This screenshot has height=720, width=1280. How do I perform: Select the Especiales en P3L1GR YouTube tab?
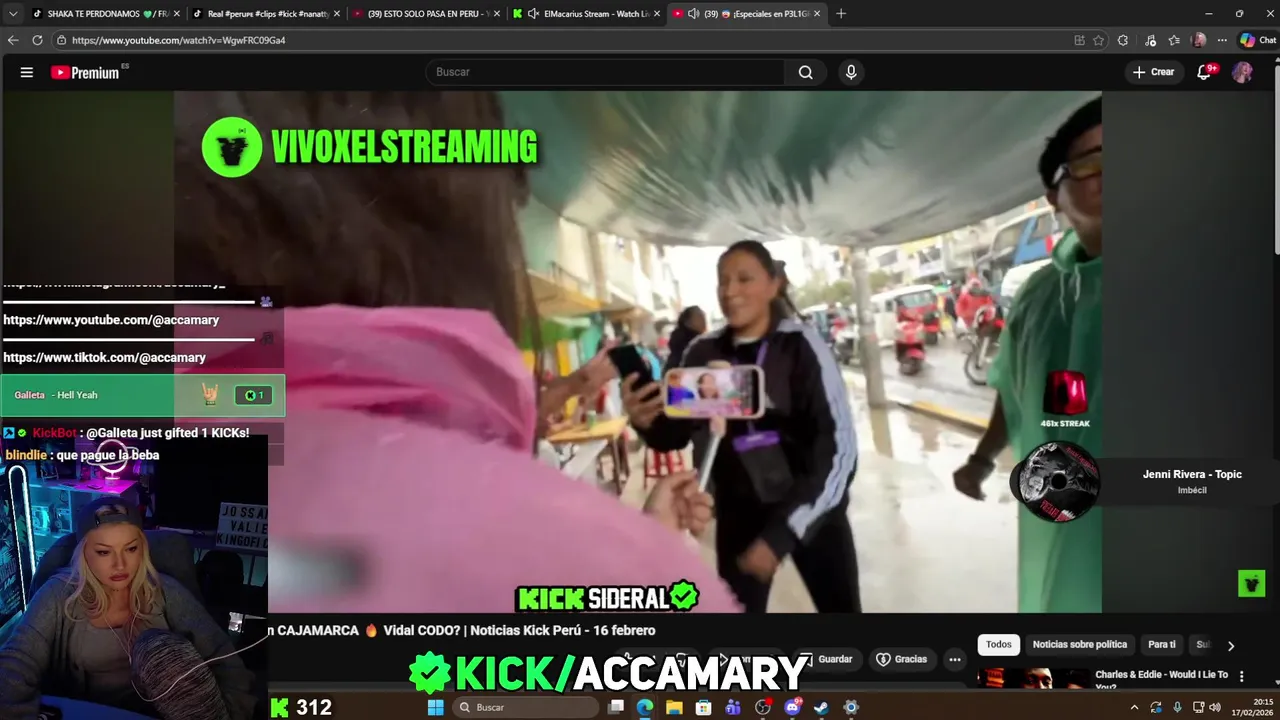pyautogui.click(x=746, y=13)
